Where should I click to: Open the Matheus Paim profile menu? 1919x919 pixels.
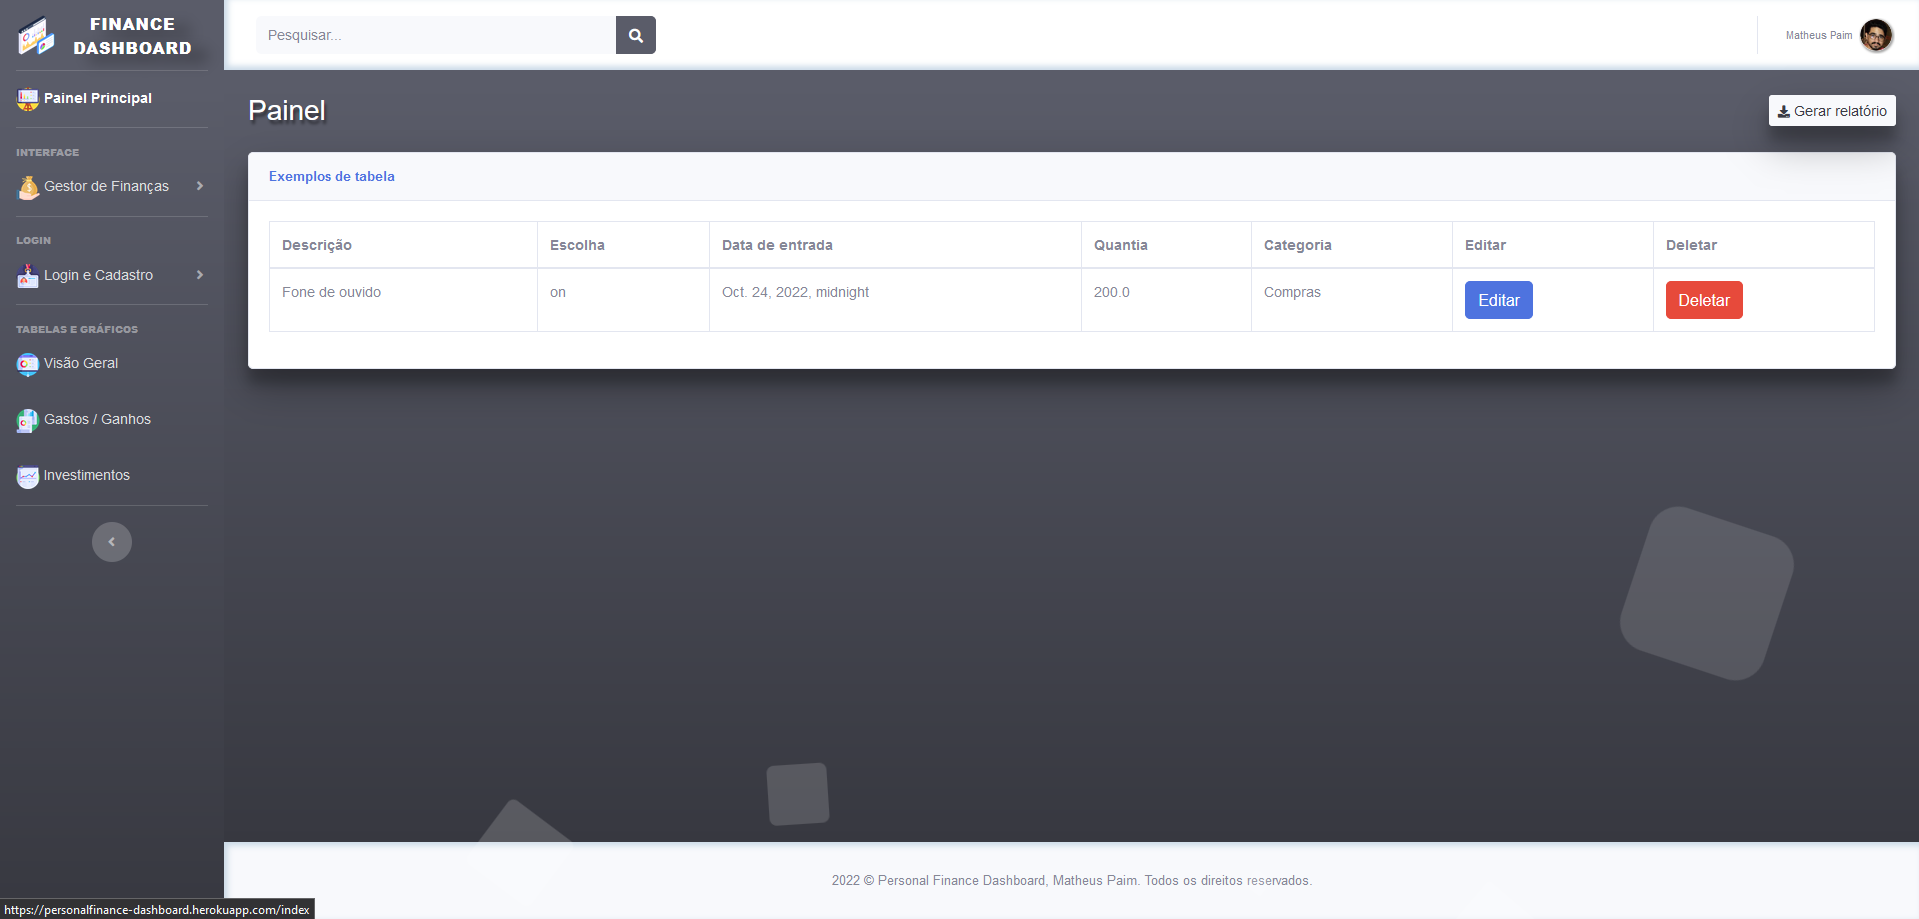tap(1840, 35)
